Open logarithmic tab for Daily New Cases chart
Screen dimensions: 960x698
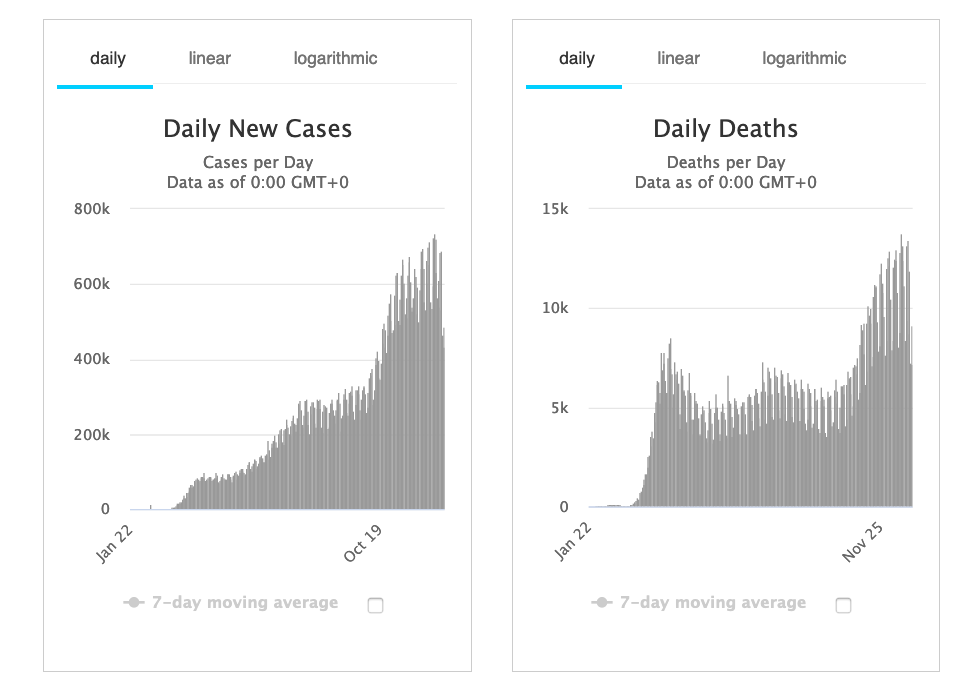tap(335, 58)
